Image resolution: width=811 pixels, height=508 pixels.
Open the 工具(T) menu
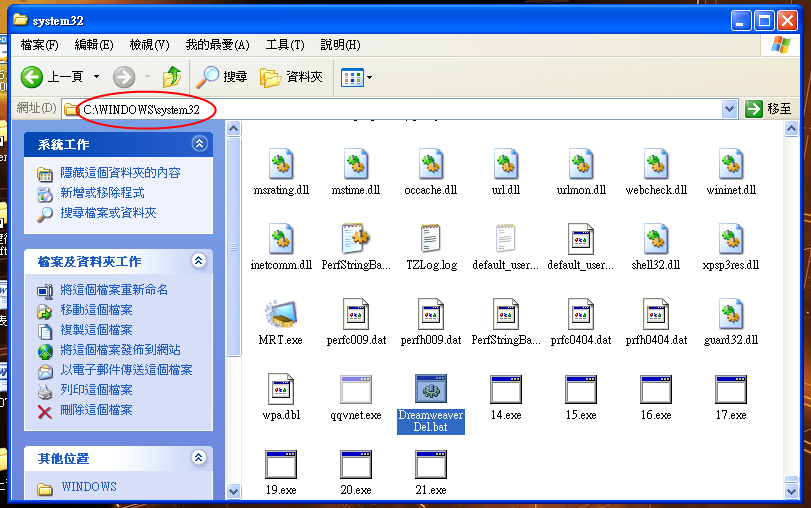click(x=285, y=45)
